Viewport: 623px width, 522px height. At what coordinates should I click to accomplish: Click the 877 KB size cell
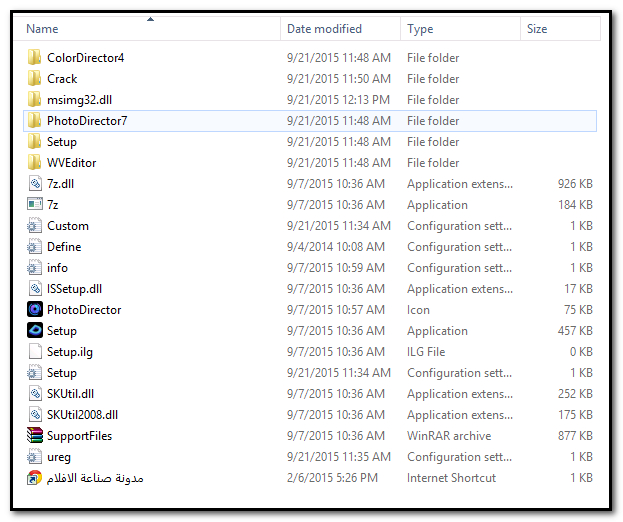pyautogui.click(x=575, y=436)
